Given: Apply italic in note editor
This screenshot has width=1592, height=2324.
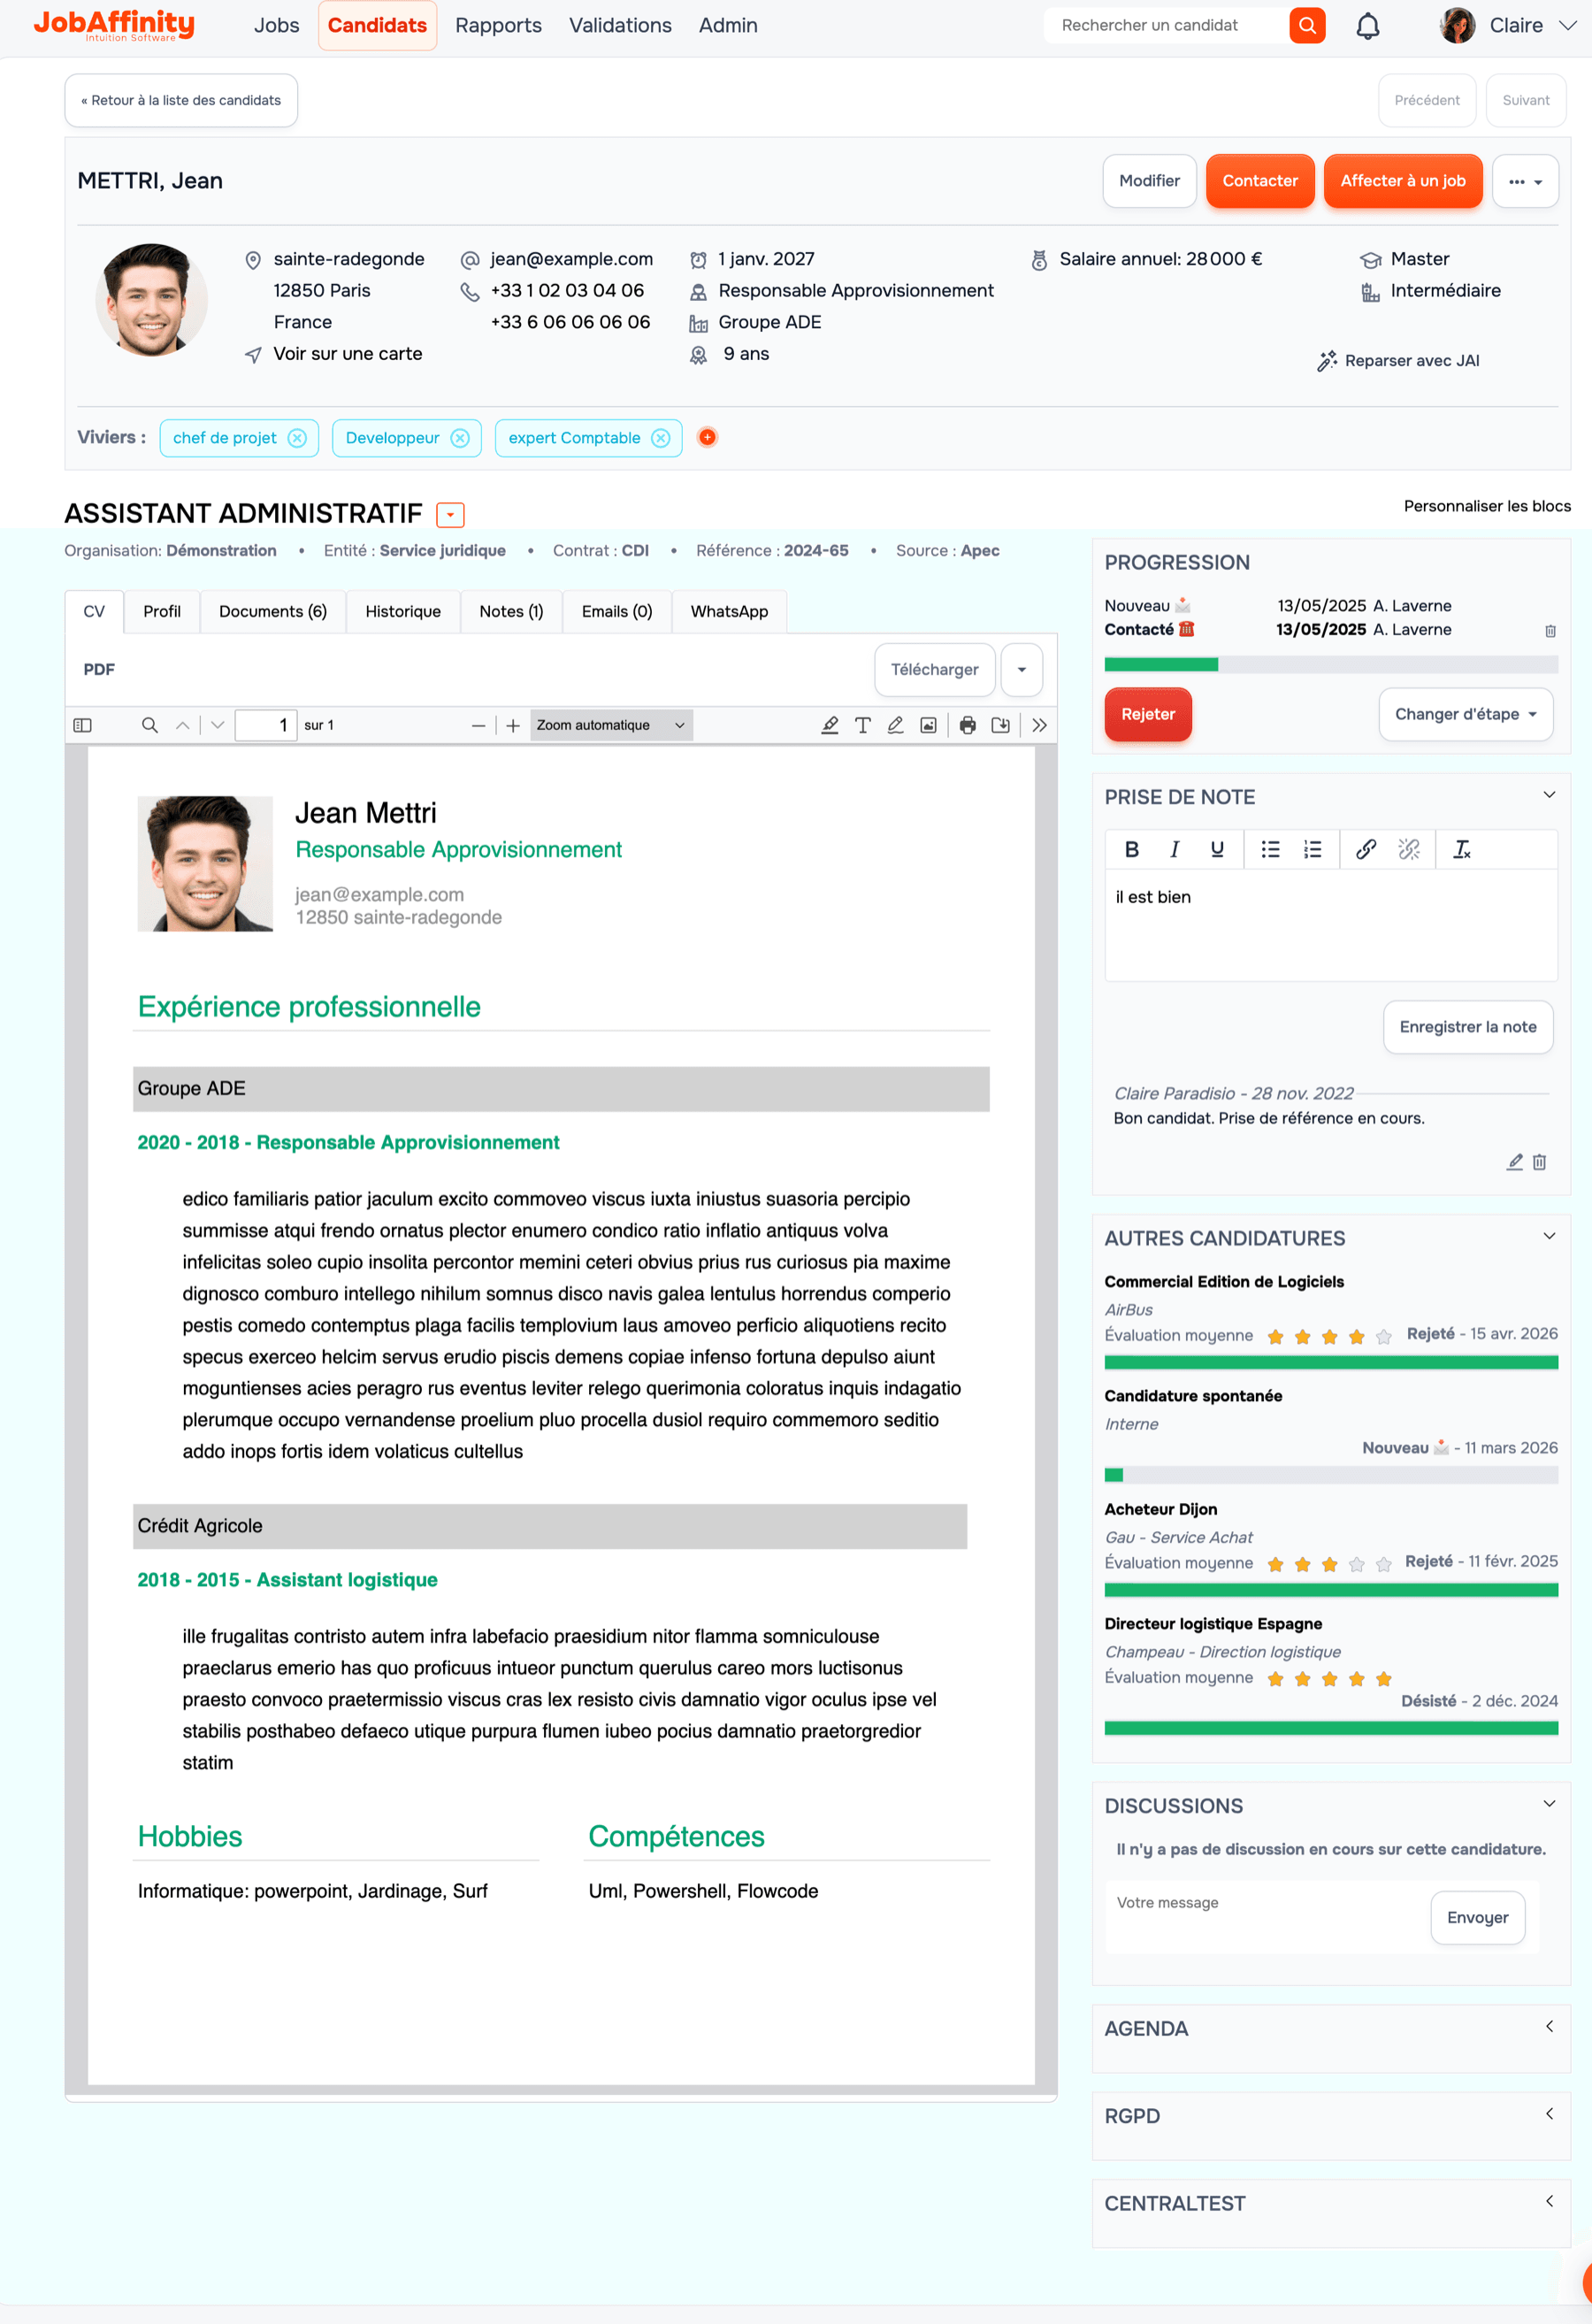Looking at the screenshot, I should 1174,849.
